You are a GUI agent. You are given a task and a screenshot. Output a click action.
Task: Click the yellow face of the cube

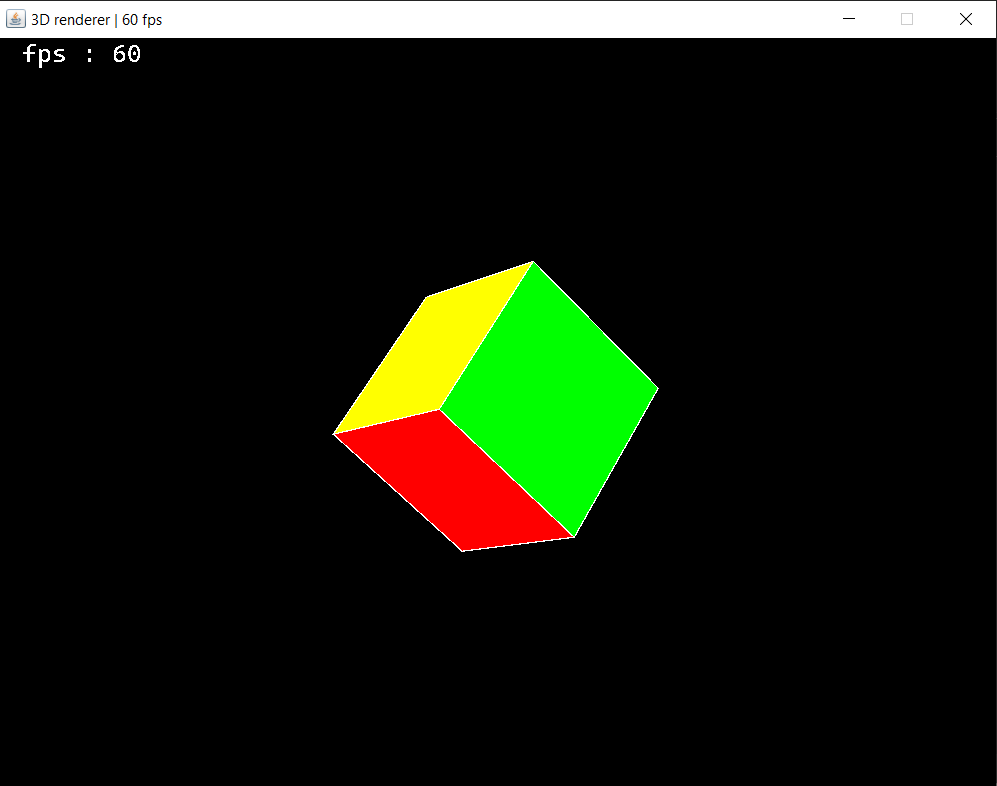432,356
